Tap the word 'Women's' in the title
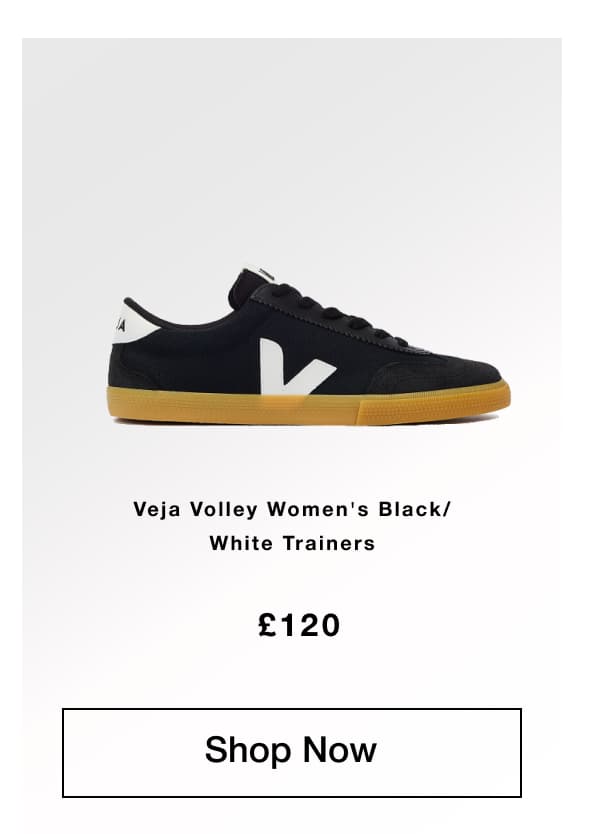 point(318,510)
